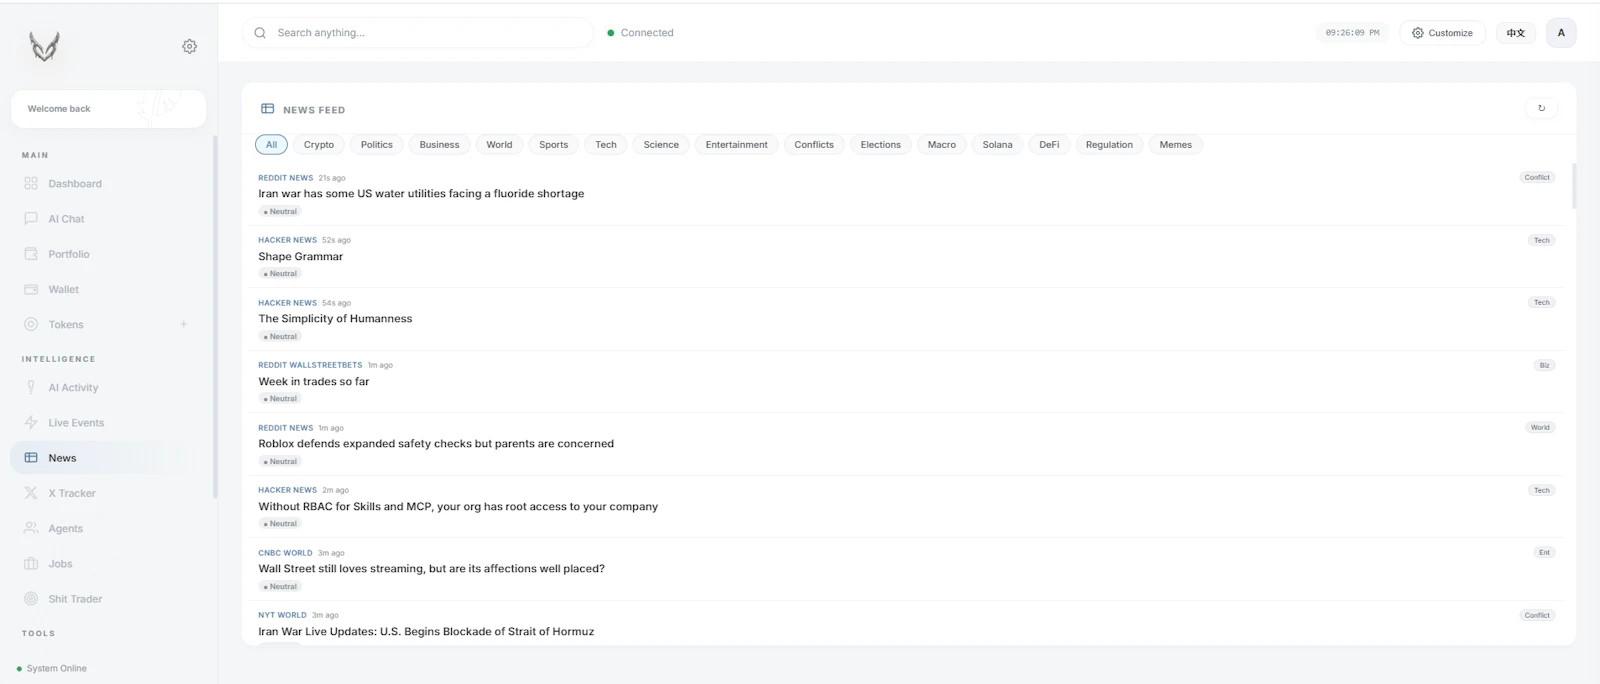Switch language with 中文 button
This screenshot has height=684, width=1600.
click(x=1516, y=33)
